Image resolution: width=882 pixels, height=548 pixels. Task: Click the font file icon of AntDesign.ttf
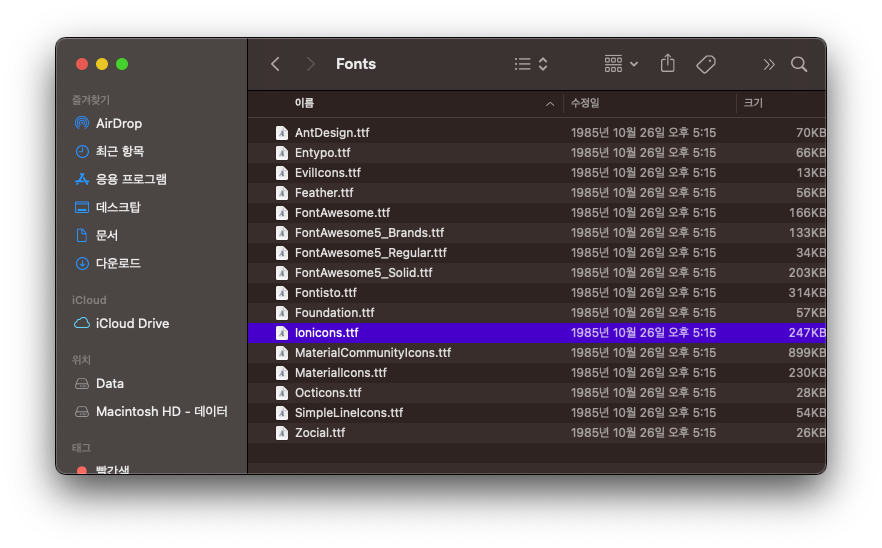click(x=282, y=133)
